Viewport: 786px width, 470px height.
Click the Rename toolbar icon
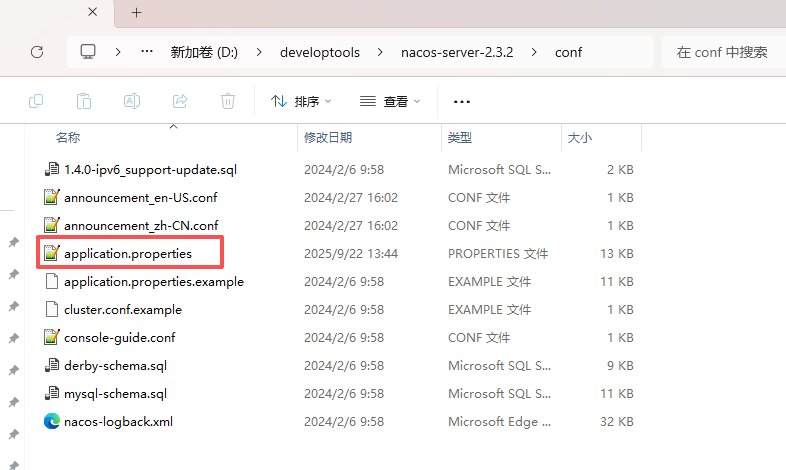click(132, 101)
